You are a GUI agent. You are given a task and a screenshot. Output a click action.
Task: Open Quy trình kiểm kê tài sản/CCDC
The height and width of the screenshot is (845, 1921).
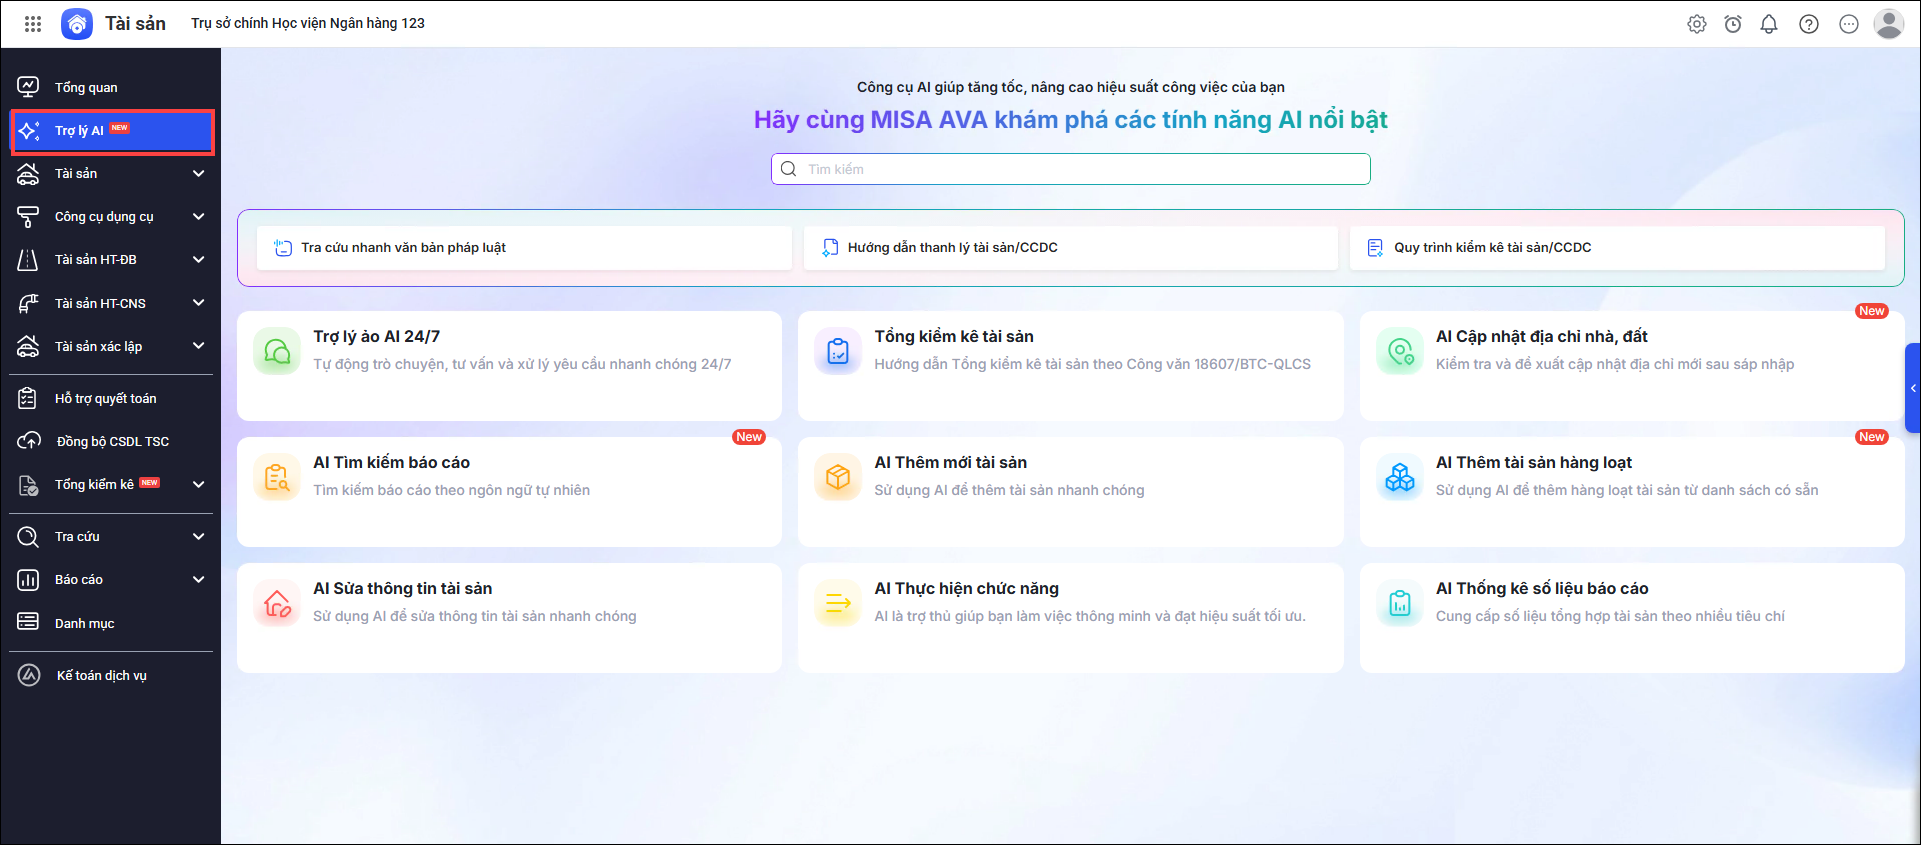1617,248
